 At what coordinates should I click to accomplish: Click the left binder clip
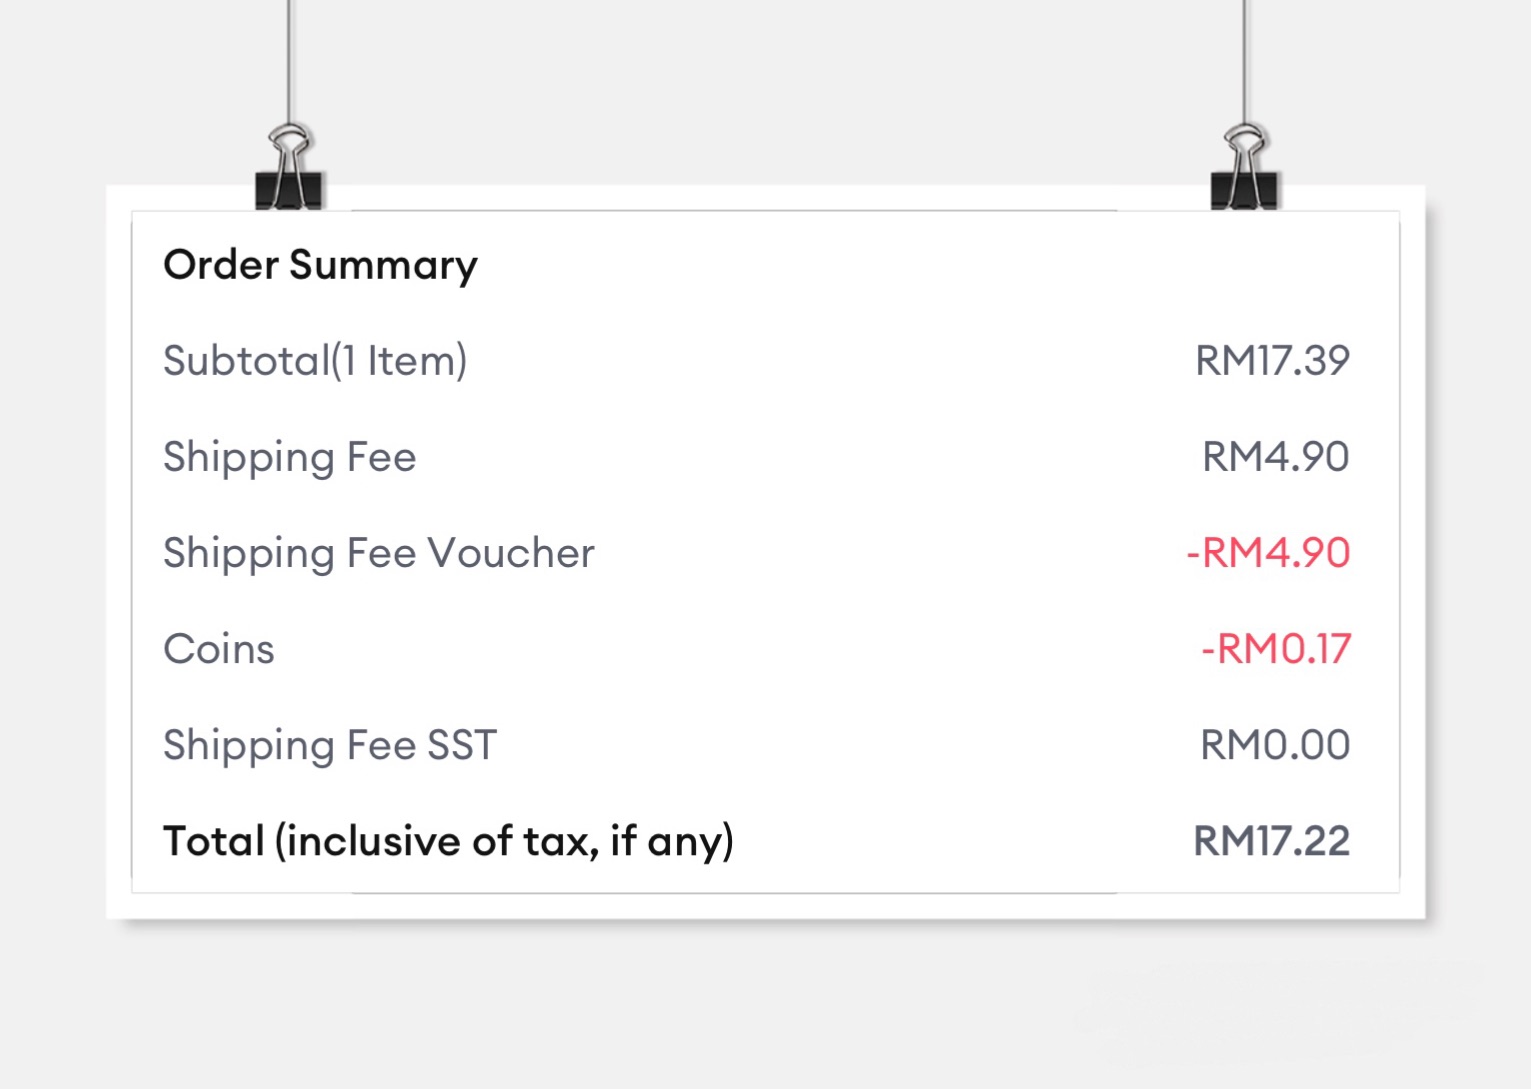tap(289, 170)
